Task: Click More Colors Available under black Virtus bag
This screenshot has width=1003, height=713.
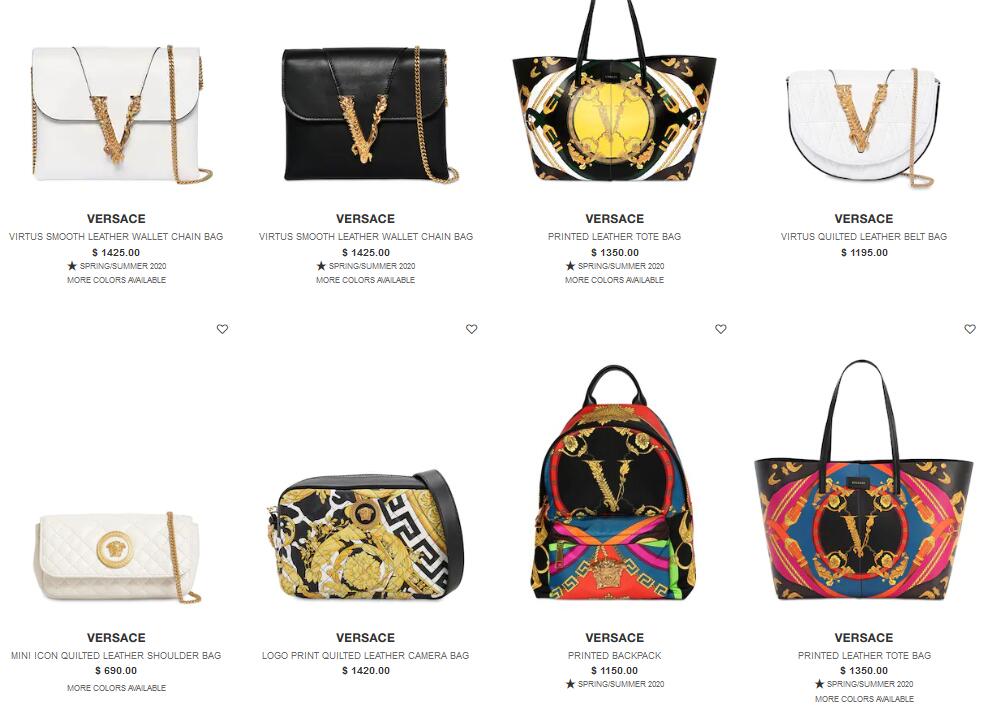Action: (x=365, y=280)
